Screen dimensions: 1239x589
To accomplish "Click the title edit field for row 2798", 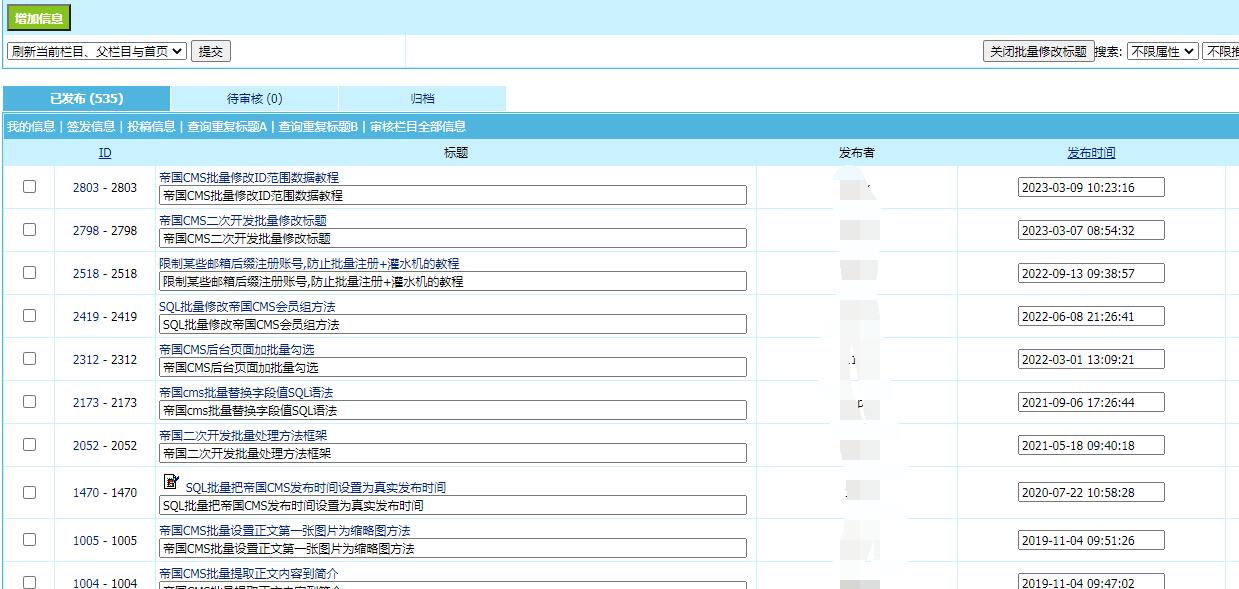I will point(453,238).
